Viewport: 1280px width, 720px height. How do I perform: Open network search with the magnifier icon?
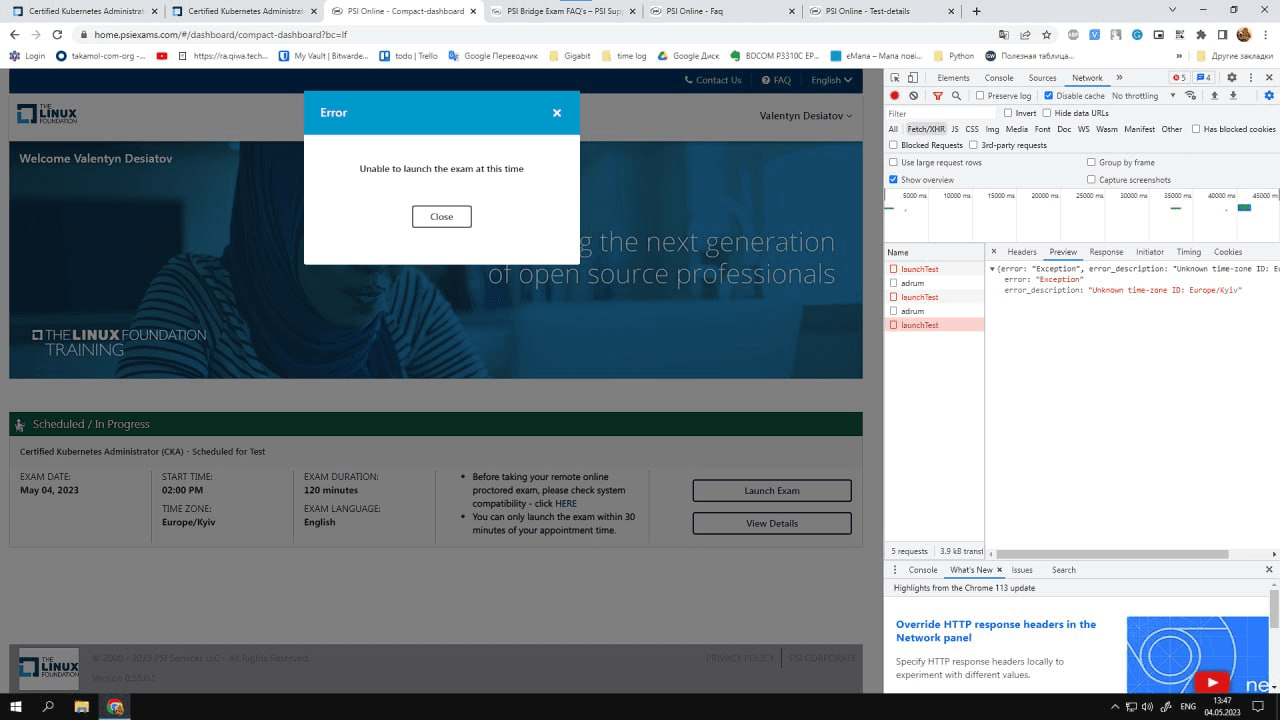[956, 96]
